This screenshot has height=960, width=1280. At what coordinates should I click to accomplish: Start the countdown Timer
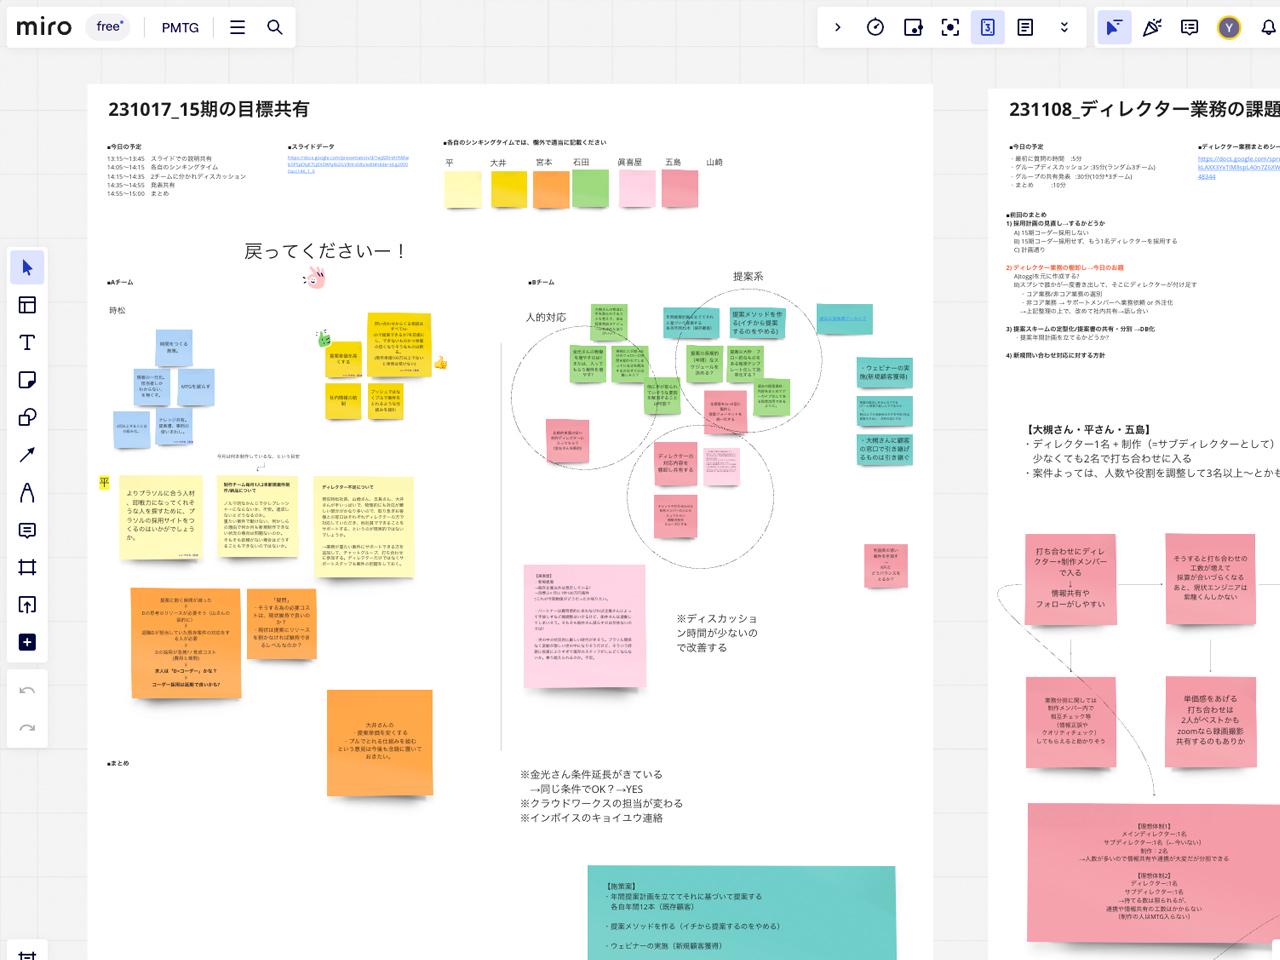click(x=873, y=27)
